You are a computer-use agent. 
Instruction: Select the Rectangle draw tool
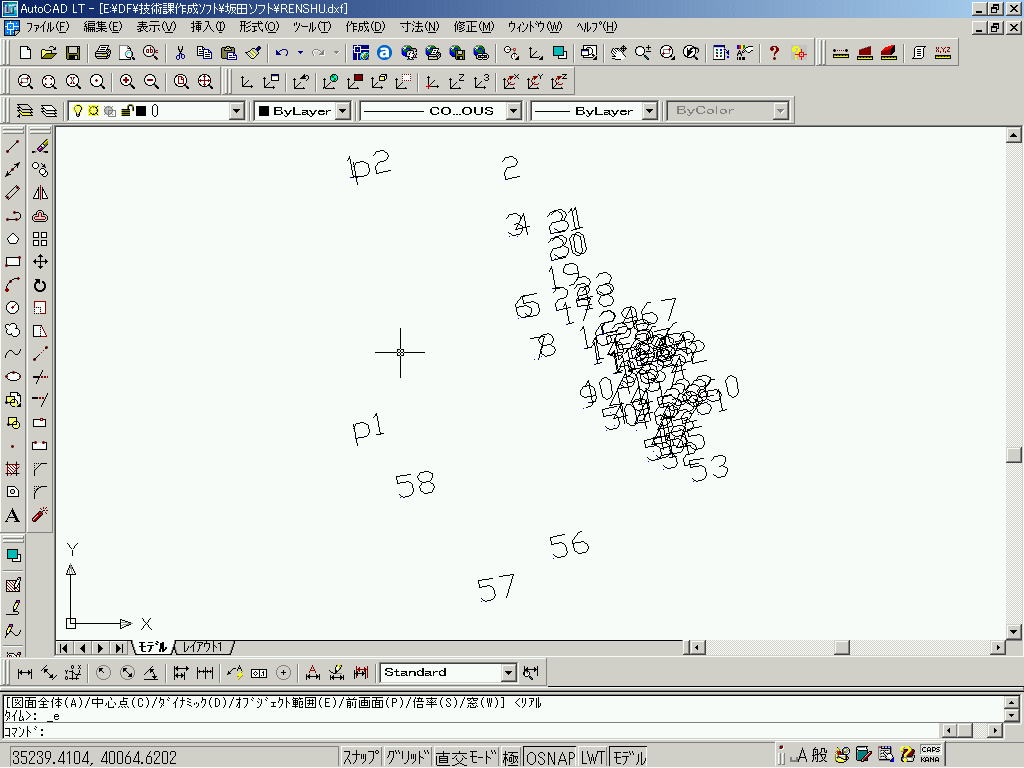(x=12, y=262)
